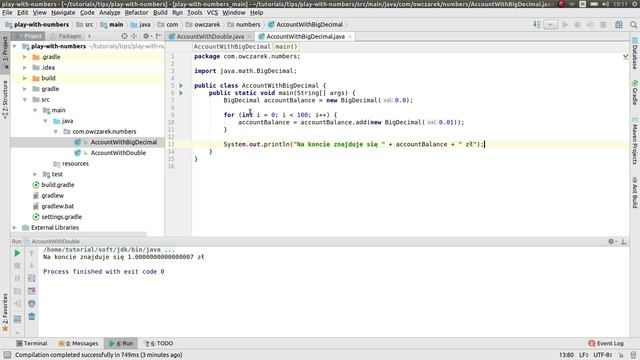Click the down stack trace arrow
This screenshot has width=640, height=360.
click(31, 266)
